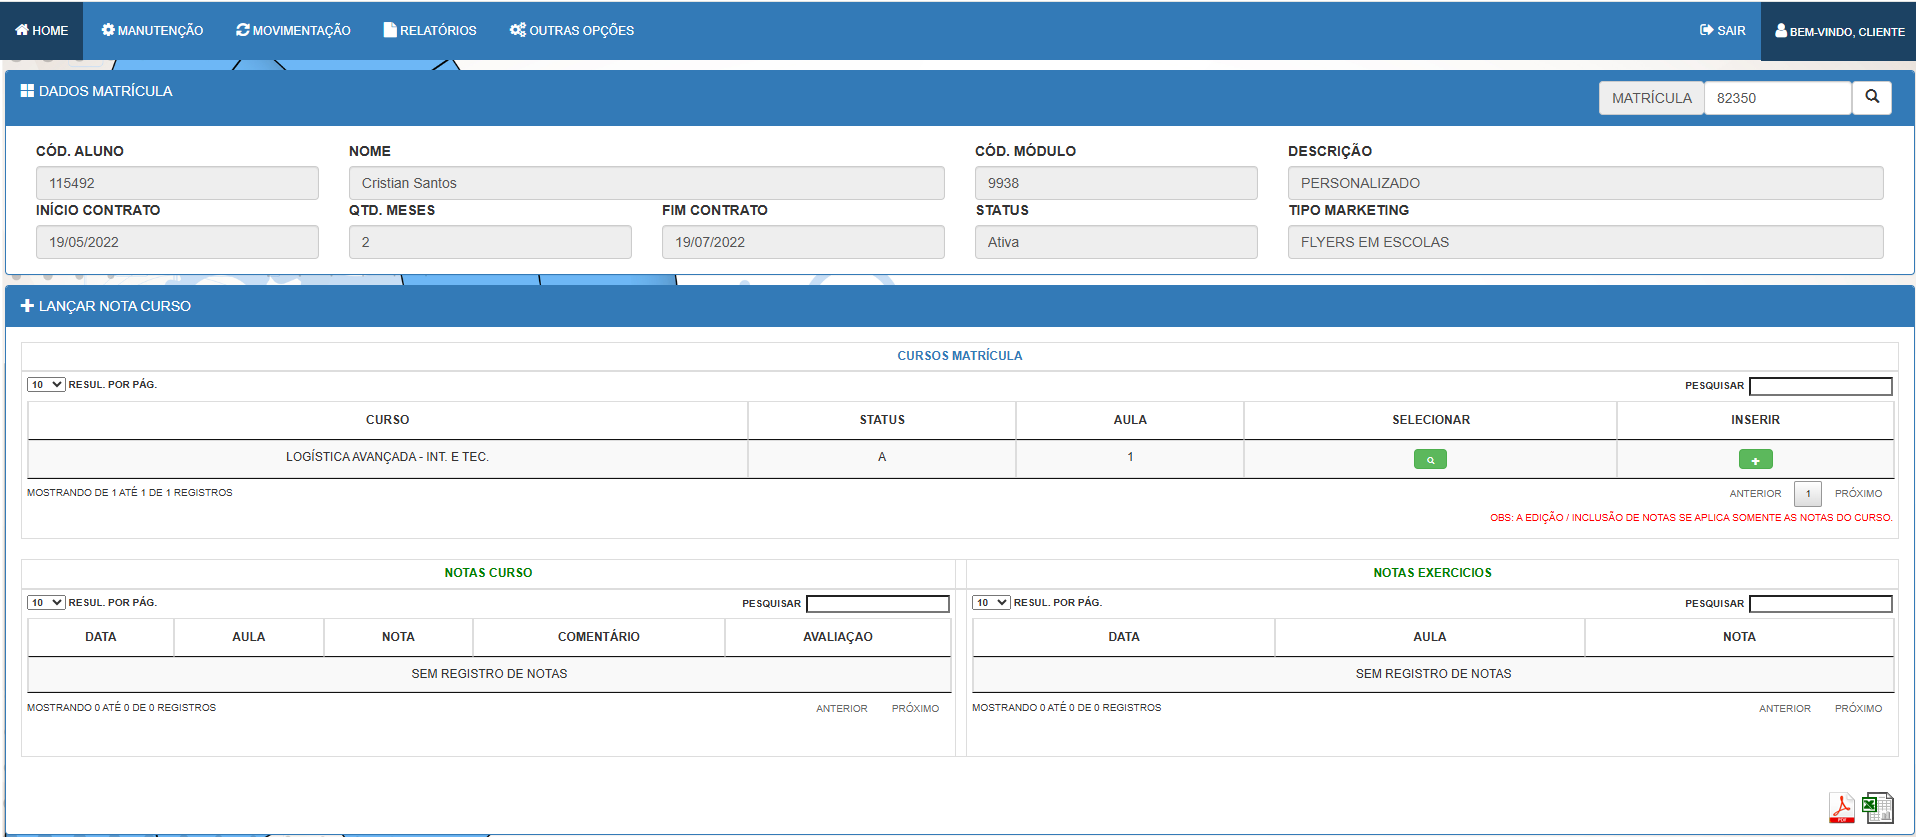Click the magnifier search button beside Matrícula
Viewport: 1916px width, 837px height.
[1871, 97]
